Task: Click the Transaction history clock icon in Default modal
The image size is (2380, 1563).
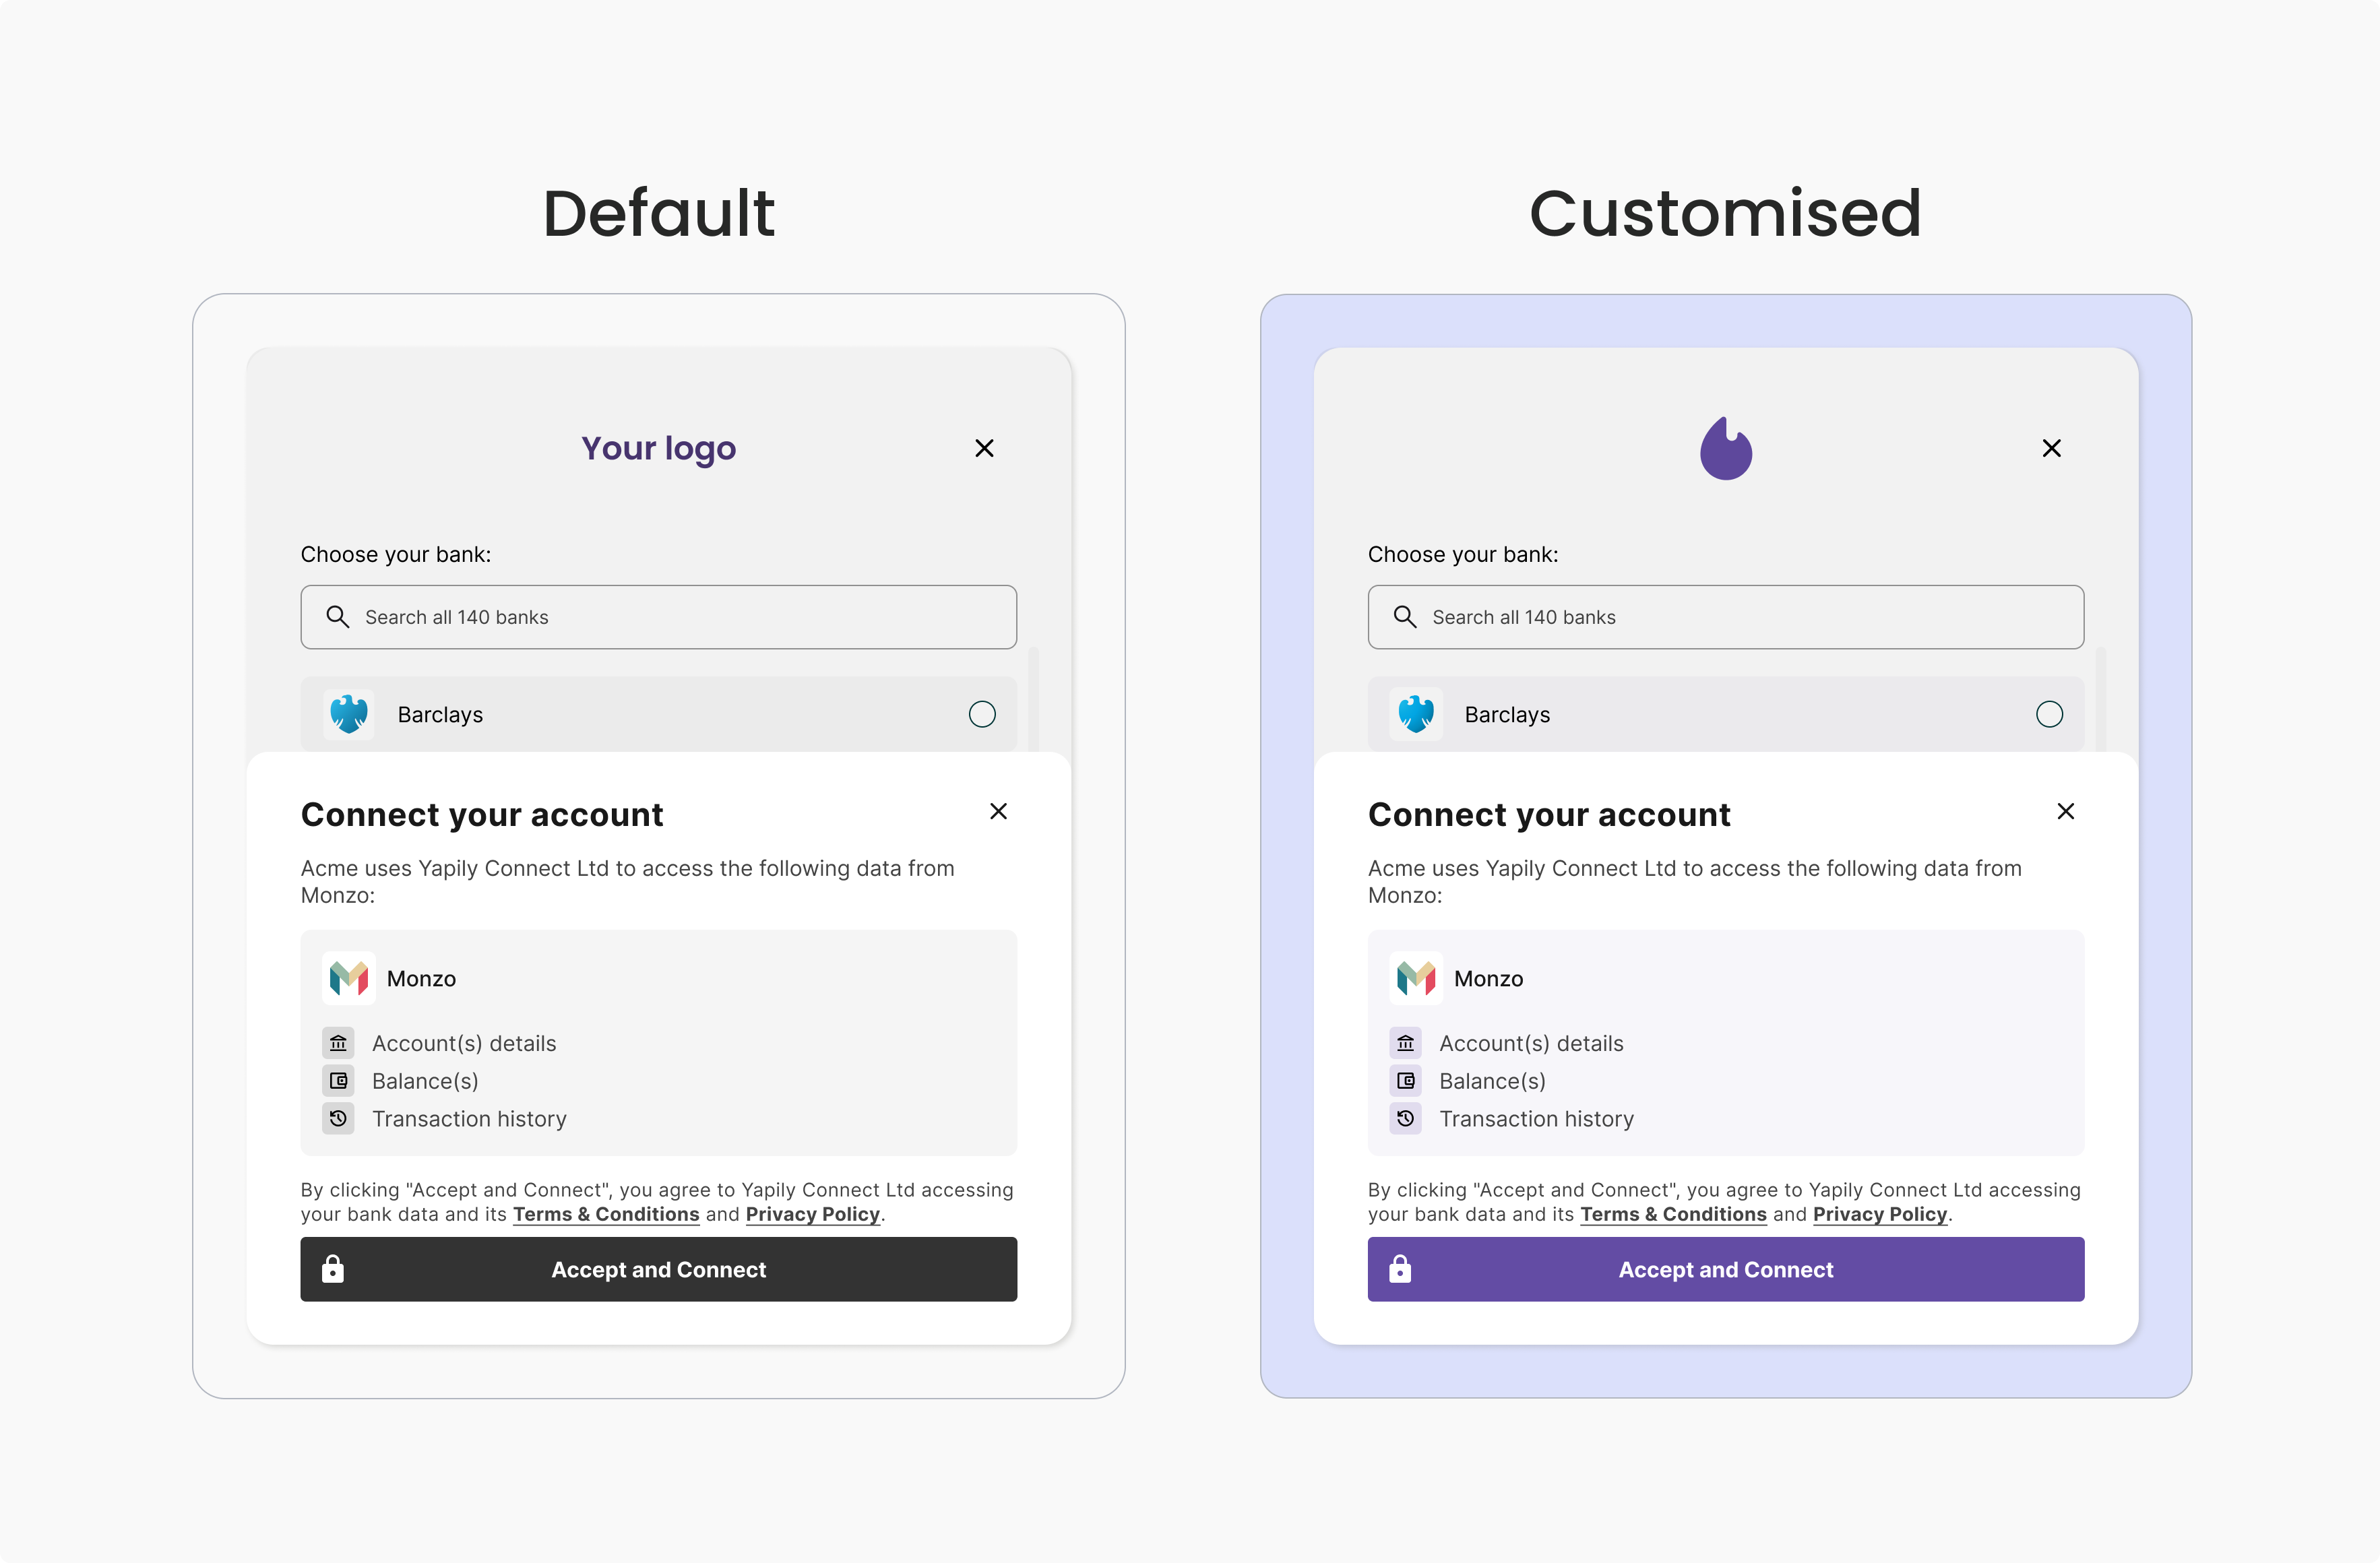Action: (339, 1119)
